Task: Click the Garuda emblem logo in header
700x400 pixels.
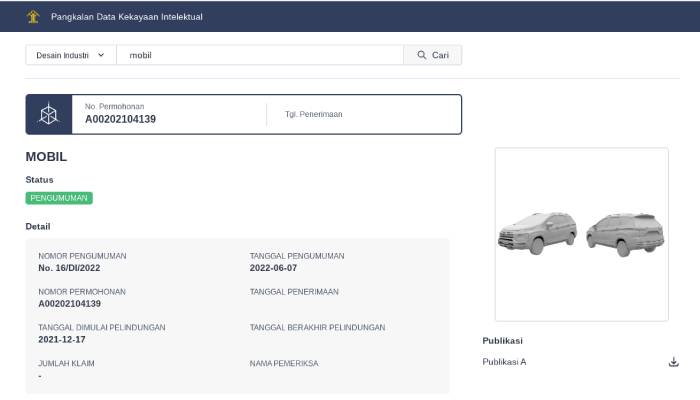Action: click(x=33, y=17)
